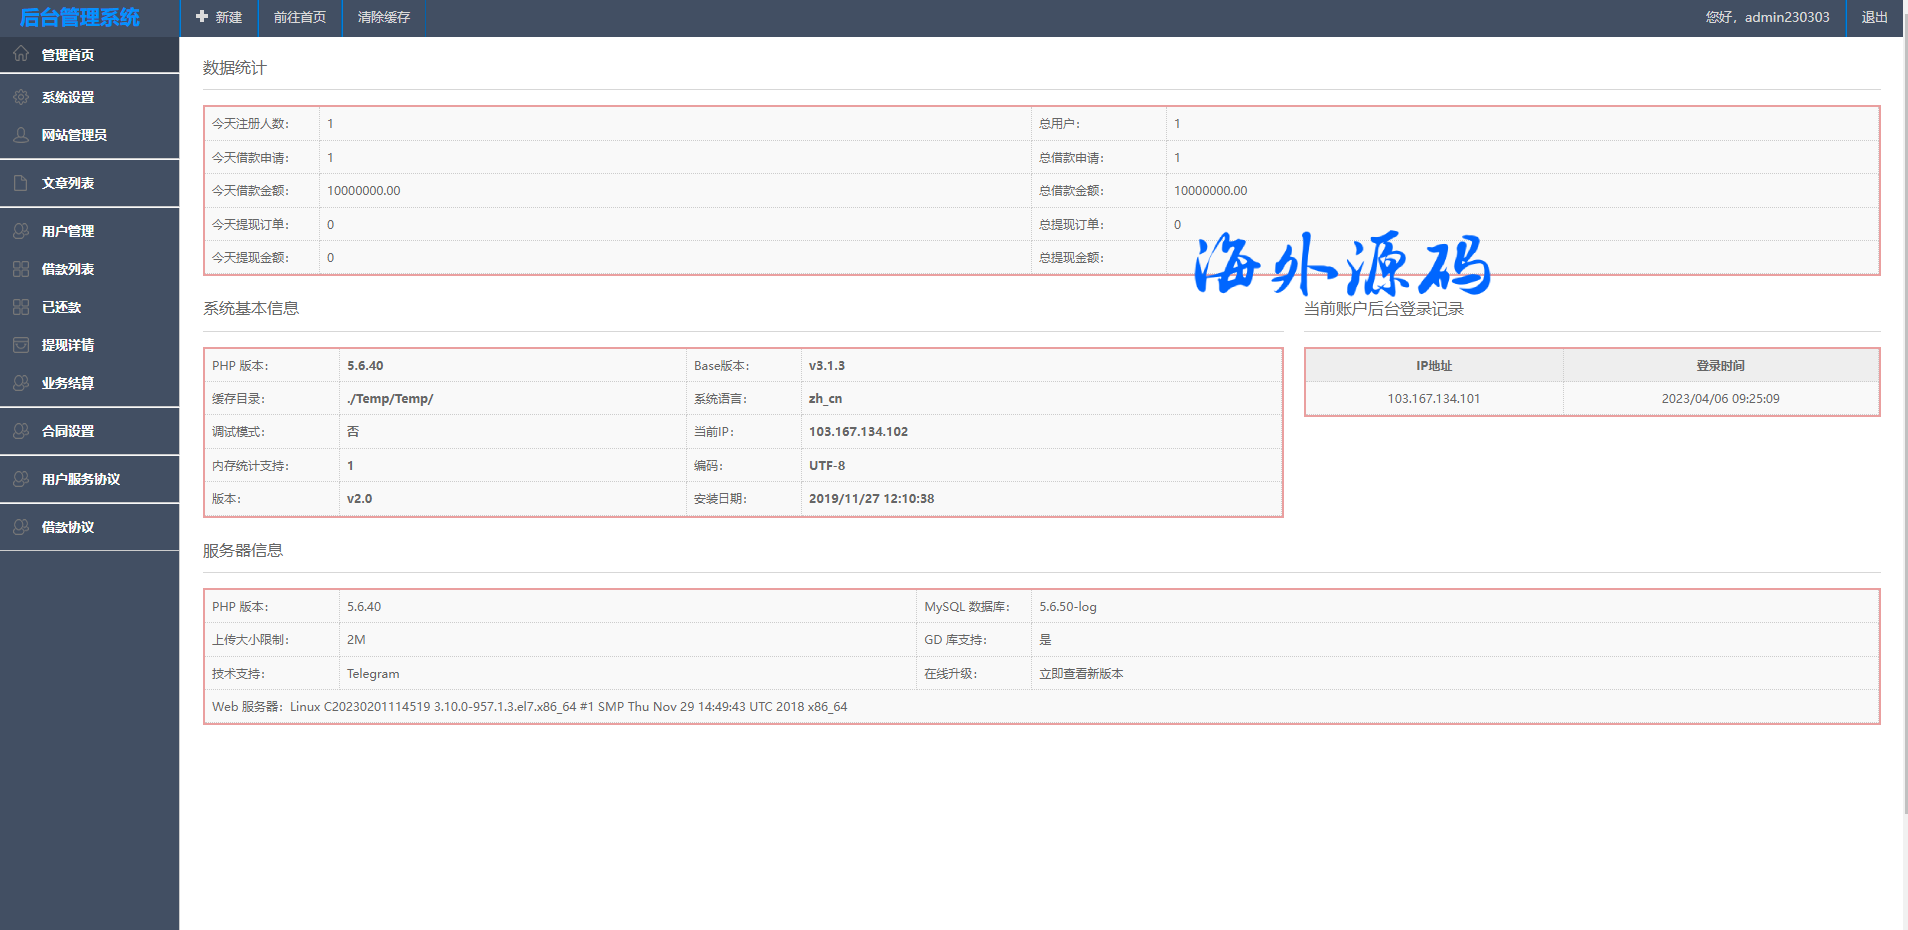This screenshot has width=1908, height=930.
Task: Click the person icon beside 网站管理员
Action: coord(21,135)
